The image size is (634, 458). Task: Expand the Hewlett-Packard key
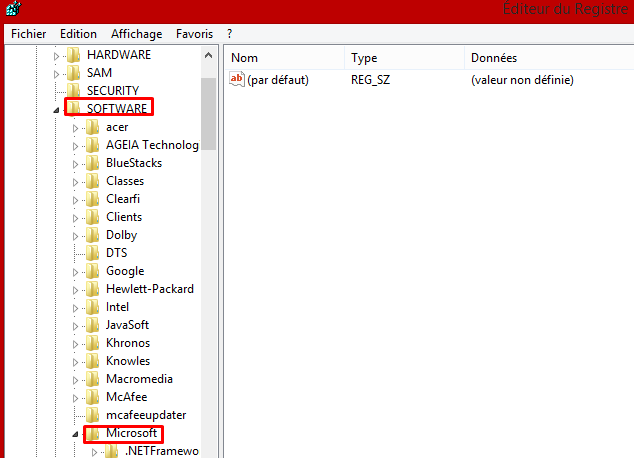tap(75, 290)
